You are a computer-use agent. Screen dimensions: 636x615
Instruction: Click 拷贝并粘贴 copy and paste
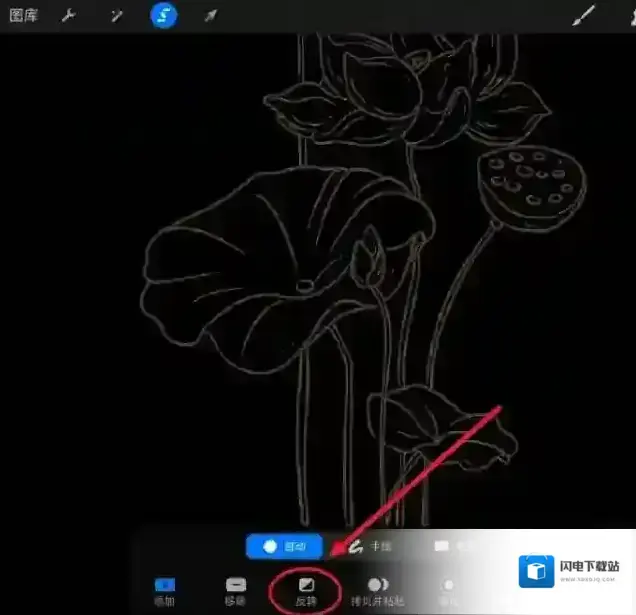pyautogui.click(x=378, y=588)
